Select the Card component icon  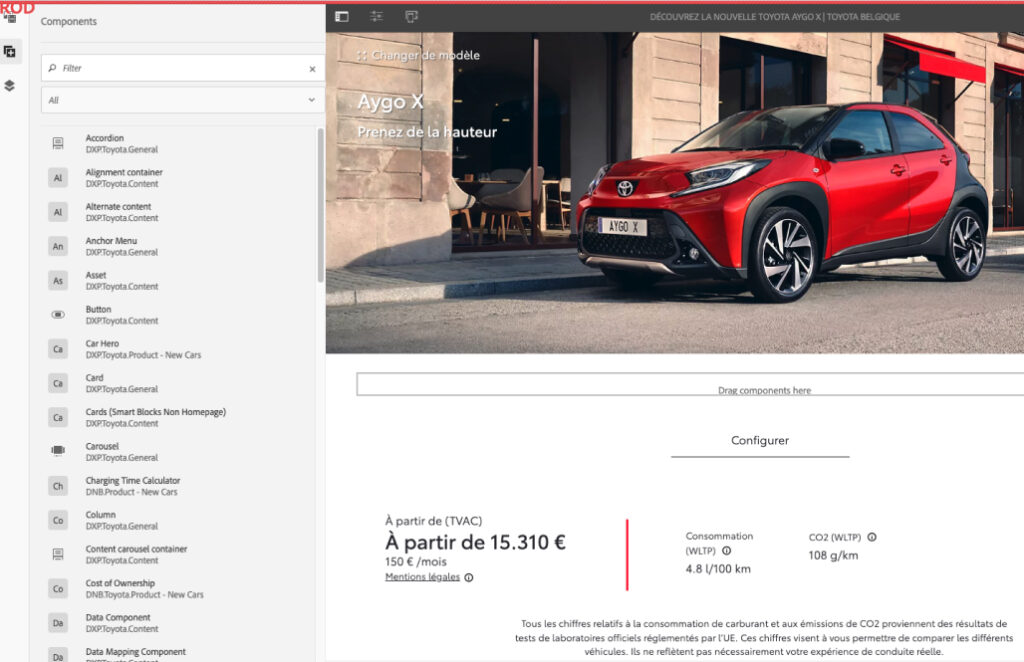point(58,383)
